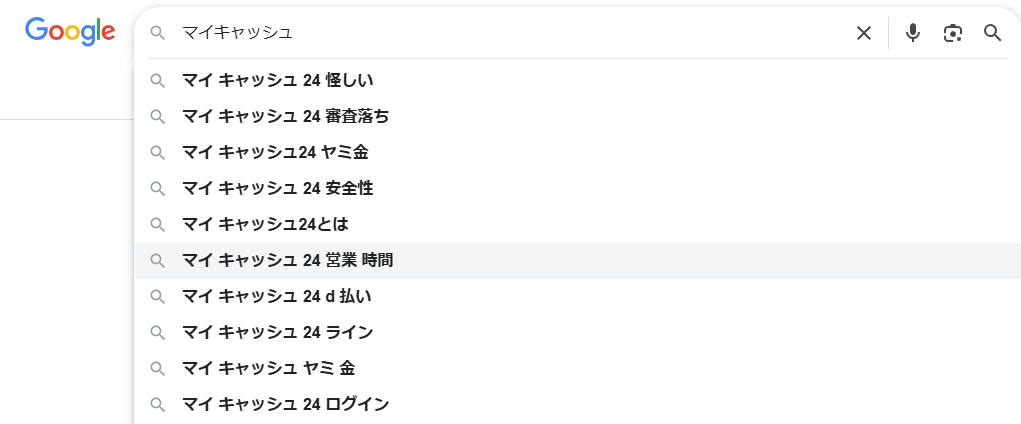Choose suggestion マイ キャッシュ 24 ログイン
Screen dimensions: 1021x424
(x=285, y=404)
